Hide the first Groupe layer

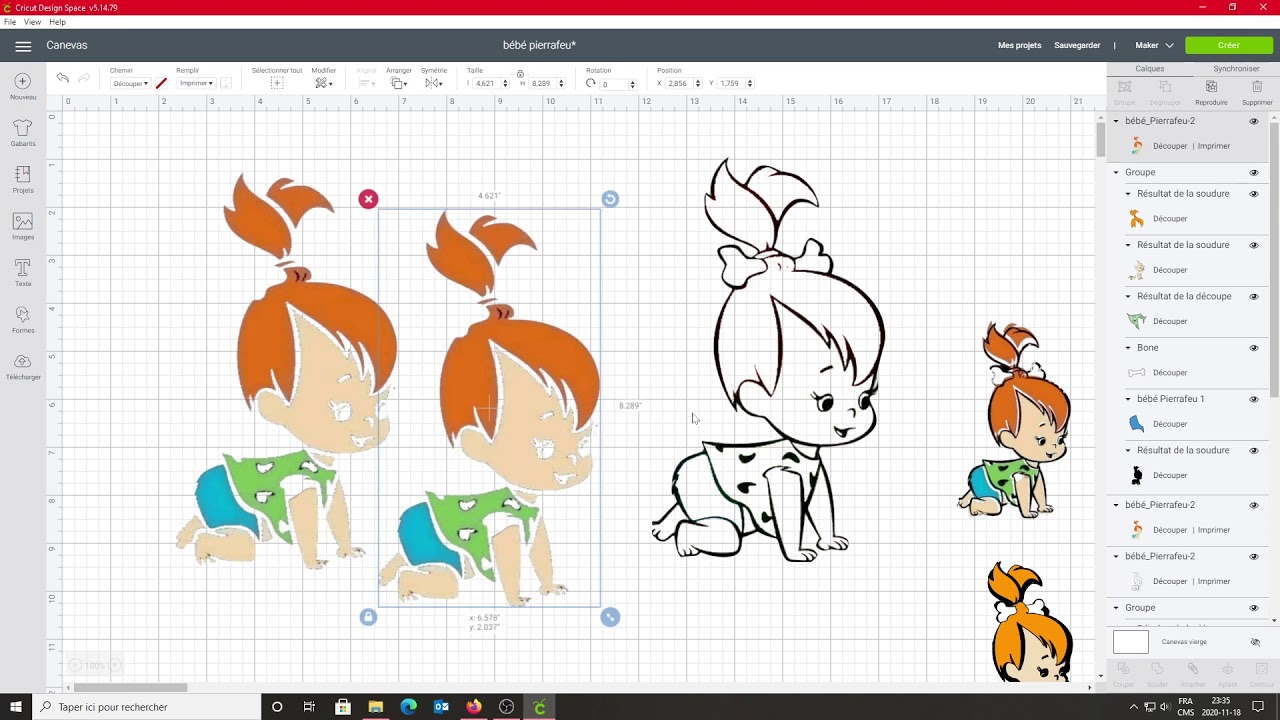coord(1254,172)
